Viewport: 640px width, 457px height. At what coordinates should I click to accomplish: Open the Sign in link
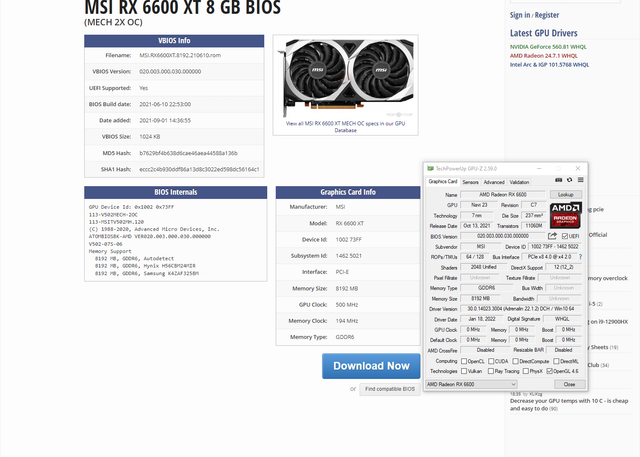pos(520,15)
